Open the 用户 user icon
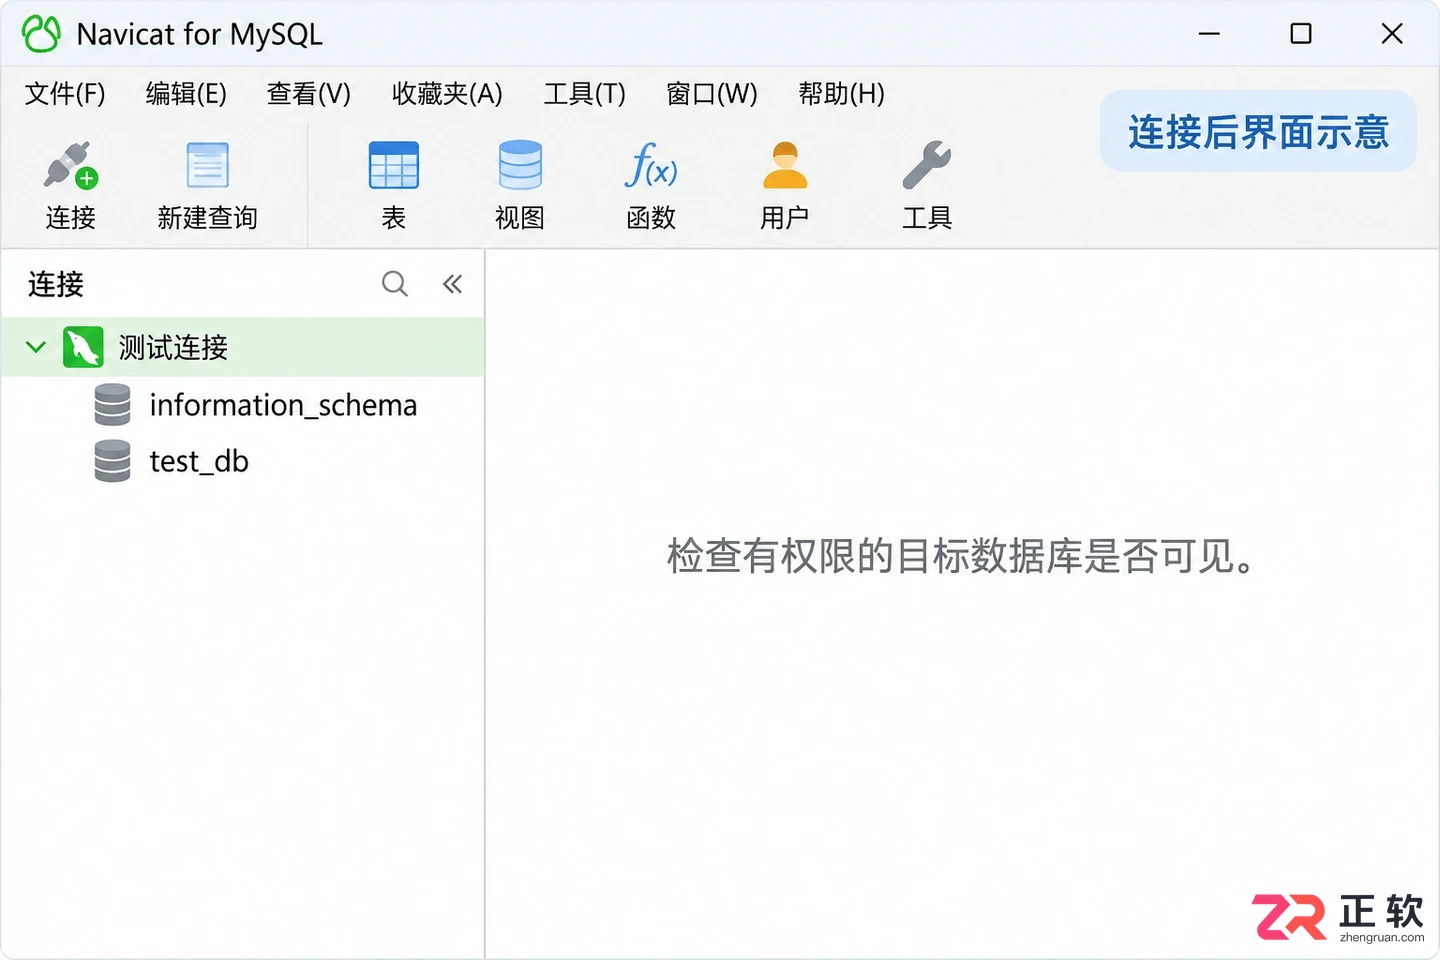The image size is (1440, 960). 785,165
